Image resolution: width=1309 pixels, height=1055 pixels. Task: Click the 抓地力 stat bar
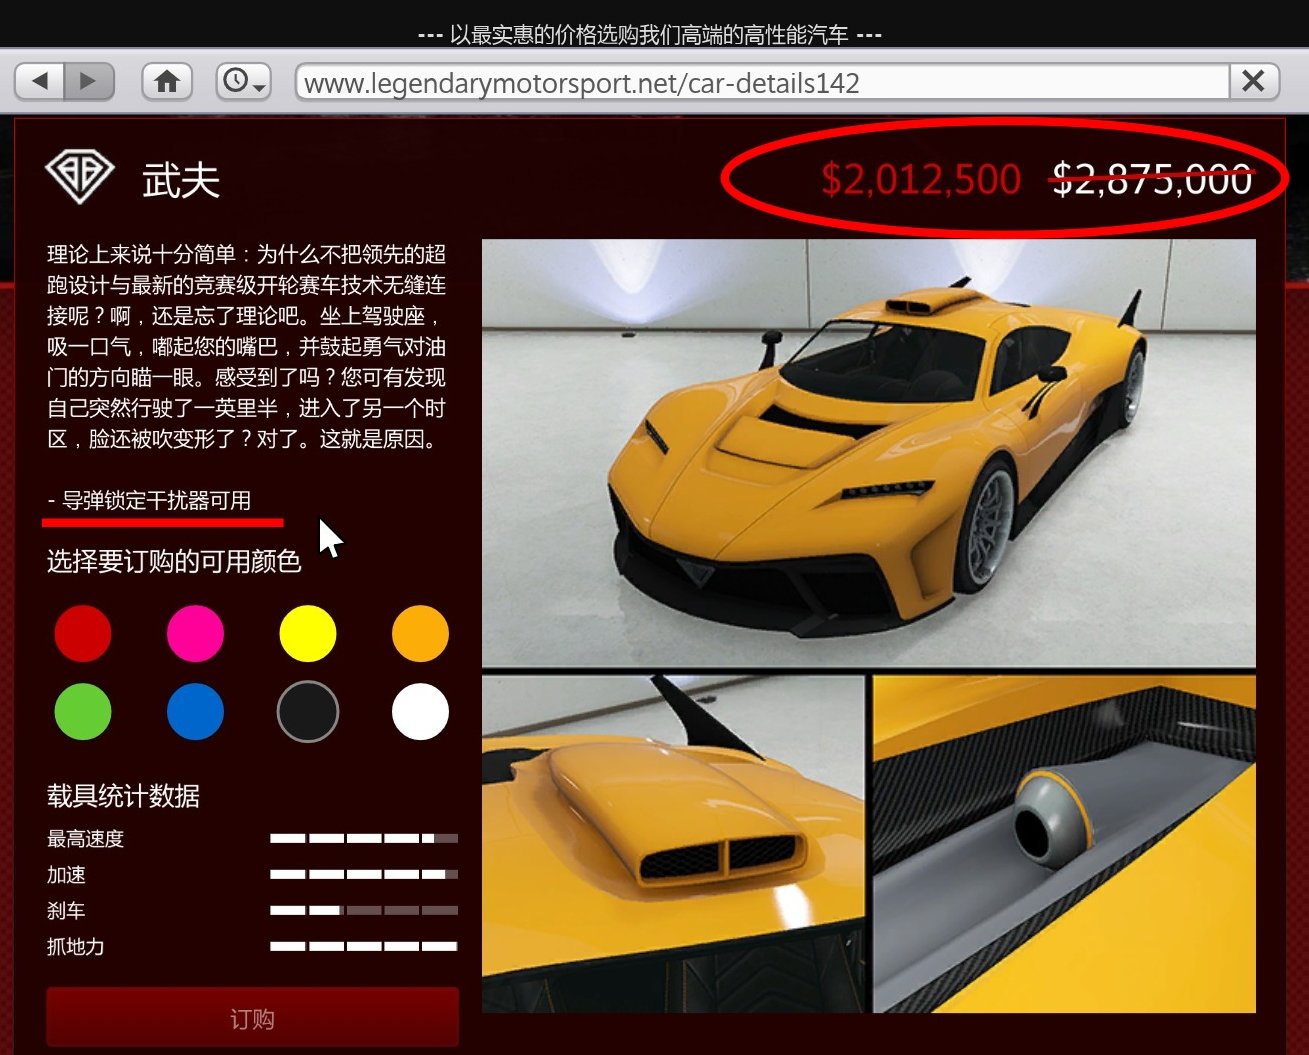(364, 947)
